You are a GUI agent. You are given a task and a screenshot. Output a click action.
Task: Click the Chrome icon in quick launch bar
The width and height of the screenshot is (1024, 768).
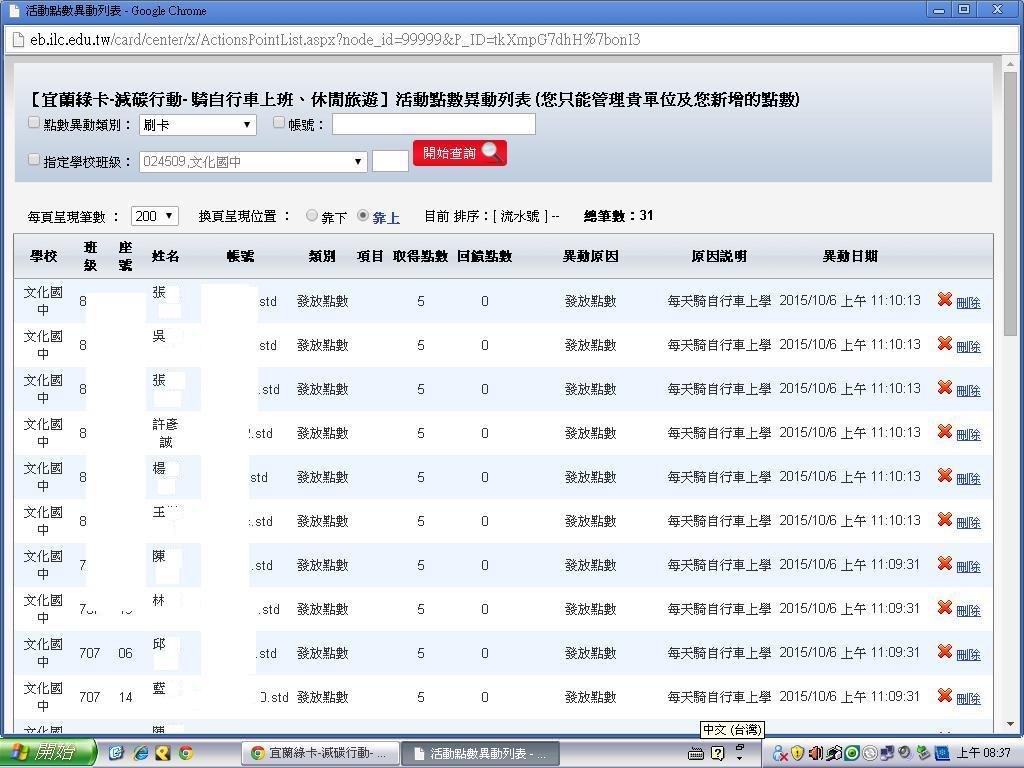185,753
